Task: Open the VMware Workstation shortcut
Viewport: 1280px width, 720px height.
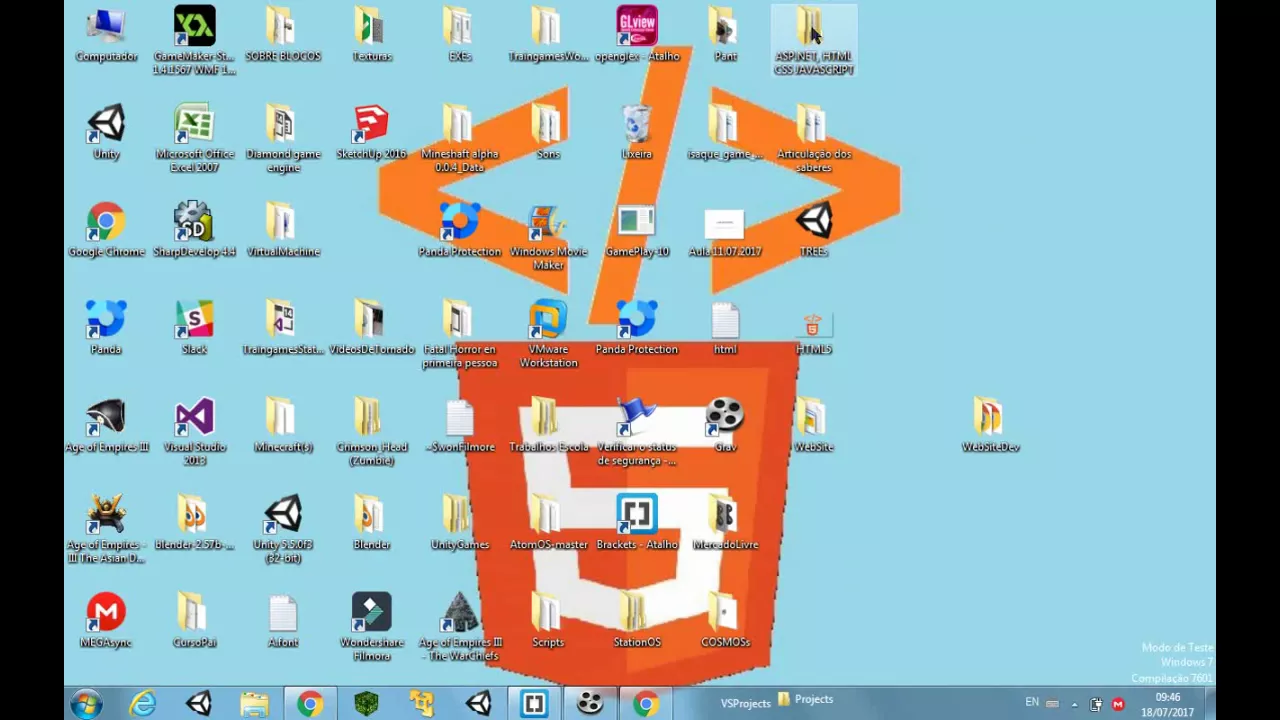Action: click(548, 334)
